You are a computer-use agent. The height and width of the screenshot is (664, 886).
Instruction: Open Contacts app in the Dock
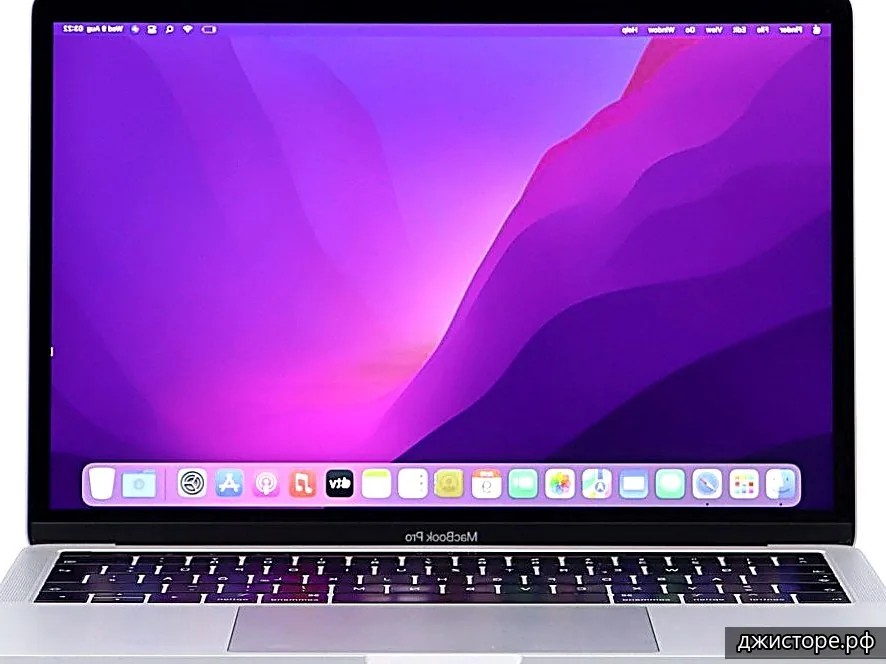[449, 484]
